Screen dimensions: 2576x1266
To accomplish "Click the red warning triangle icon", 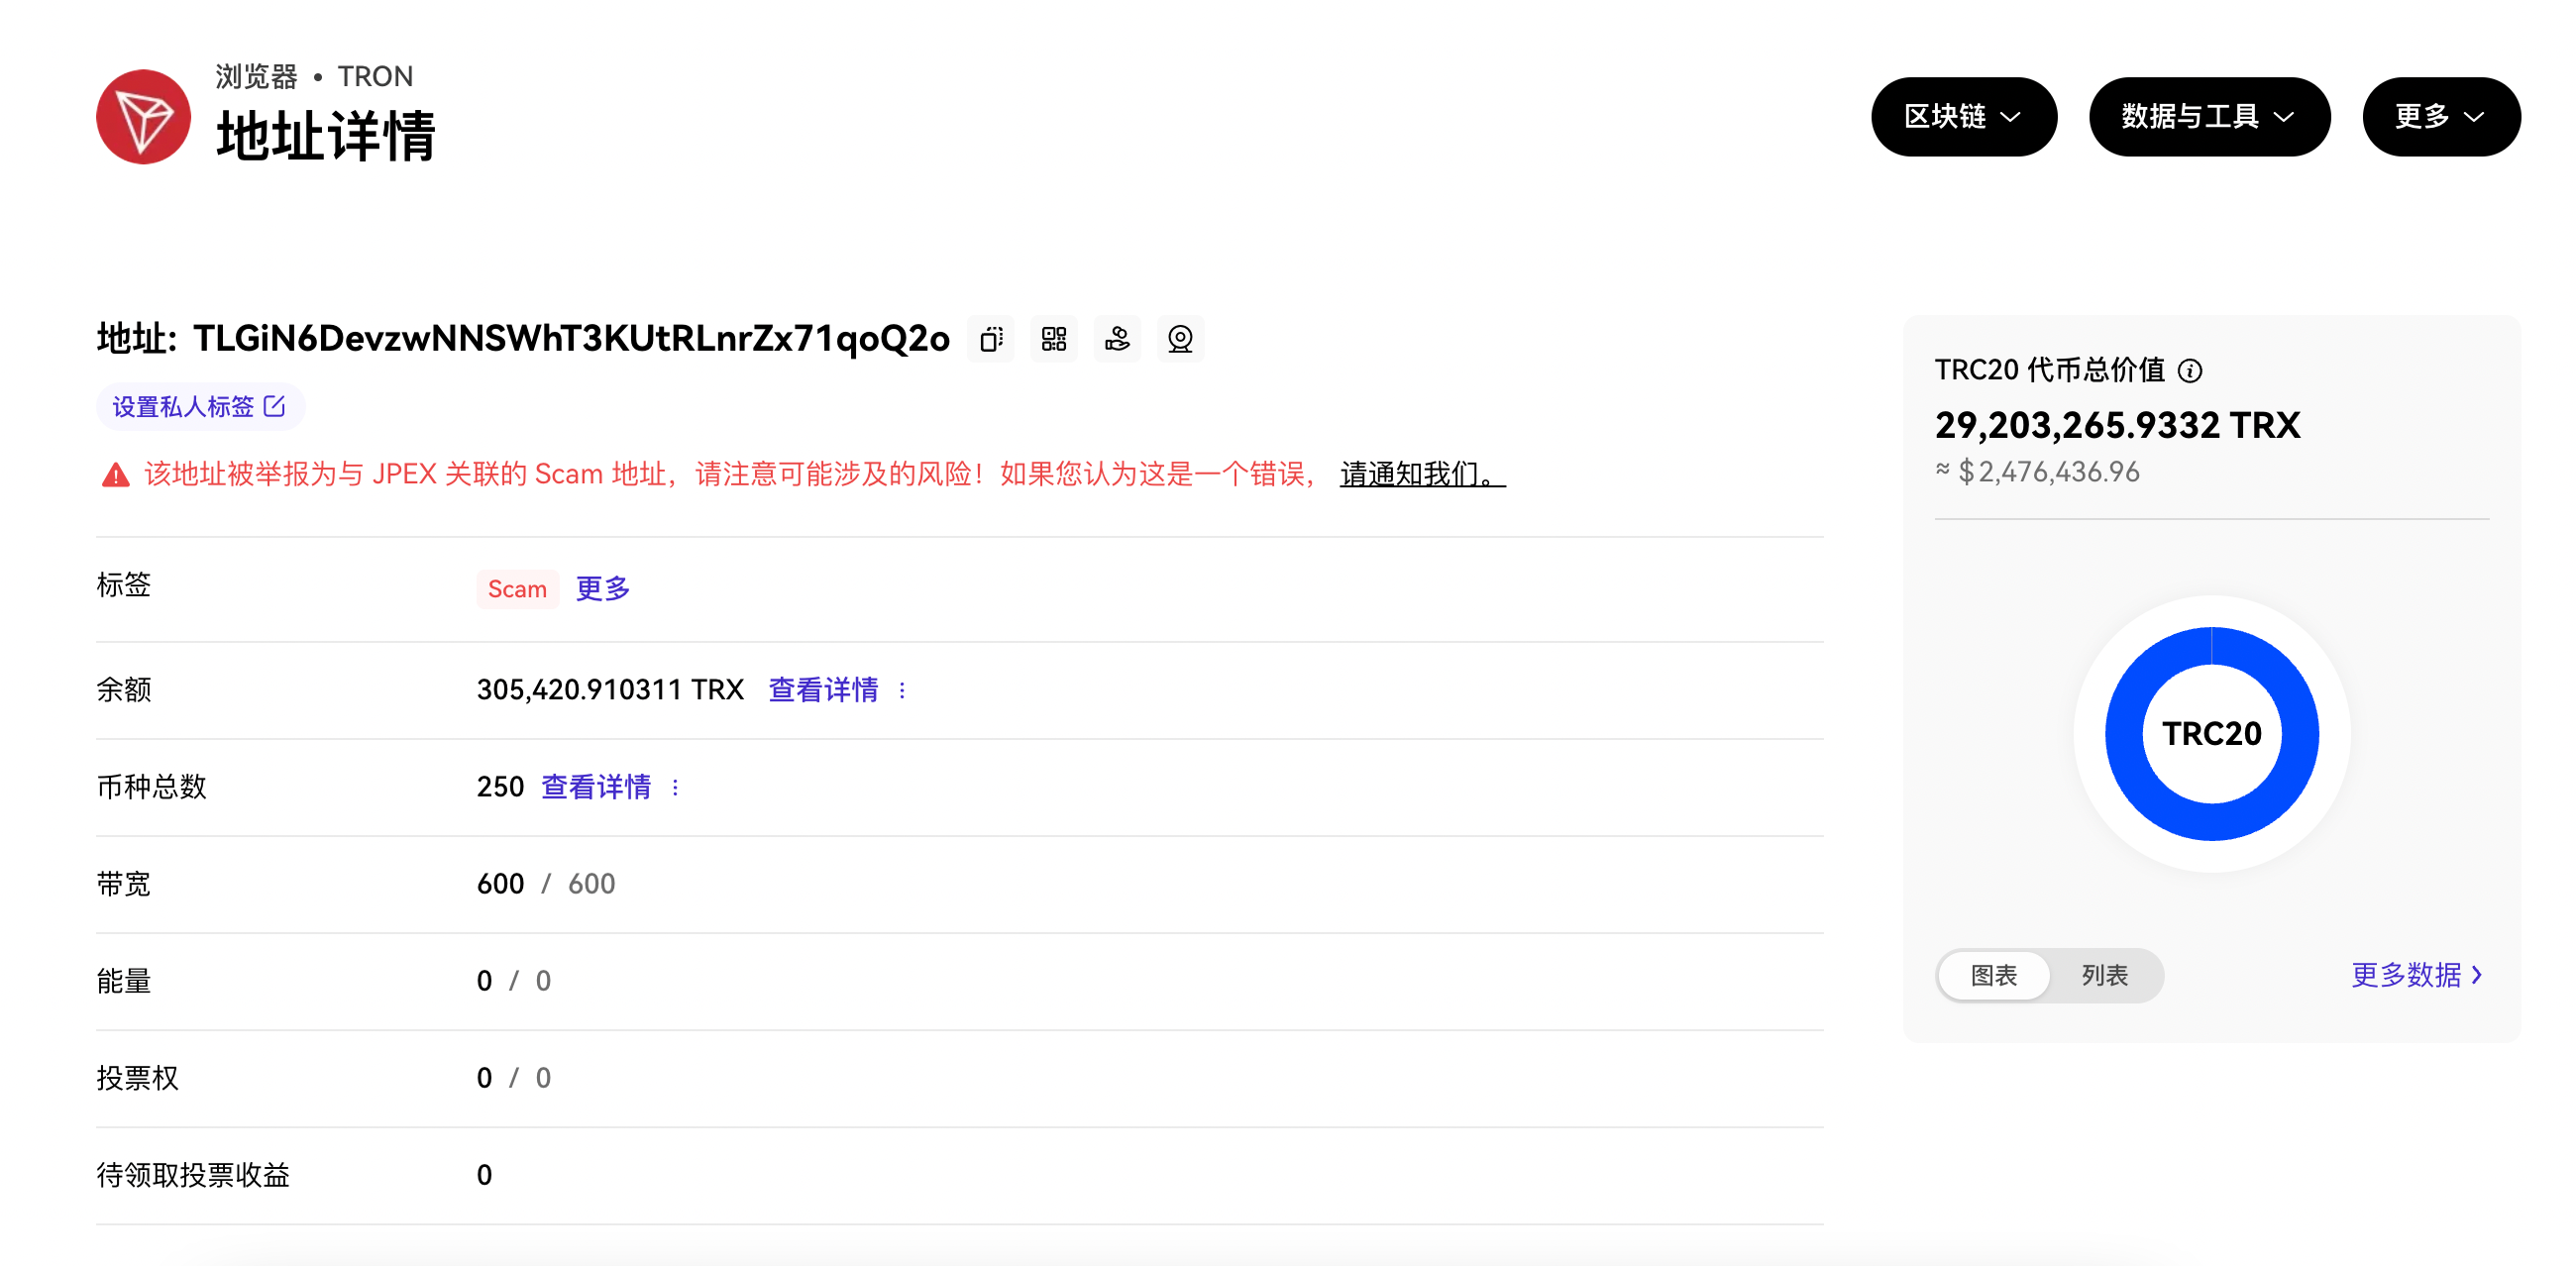I will point(116,475).
